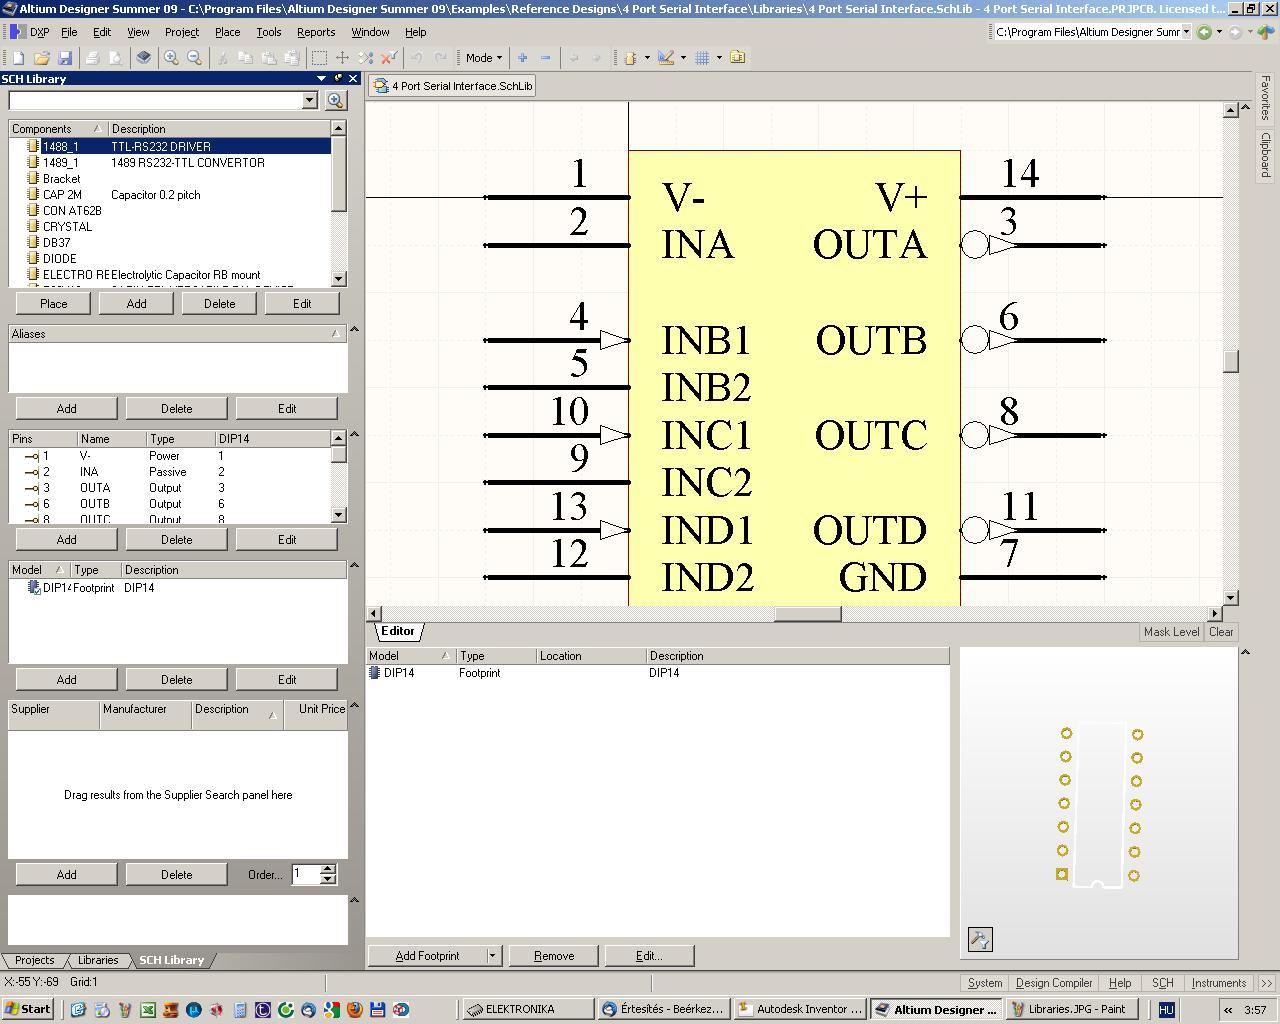The image size is (1280, 1024).
Task: Zoom in using the toolbar magnifier
Action: [172, 58]
